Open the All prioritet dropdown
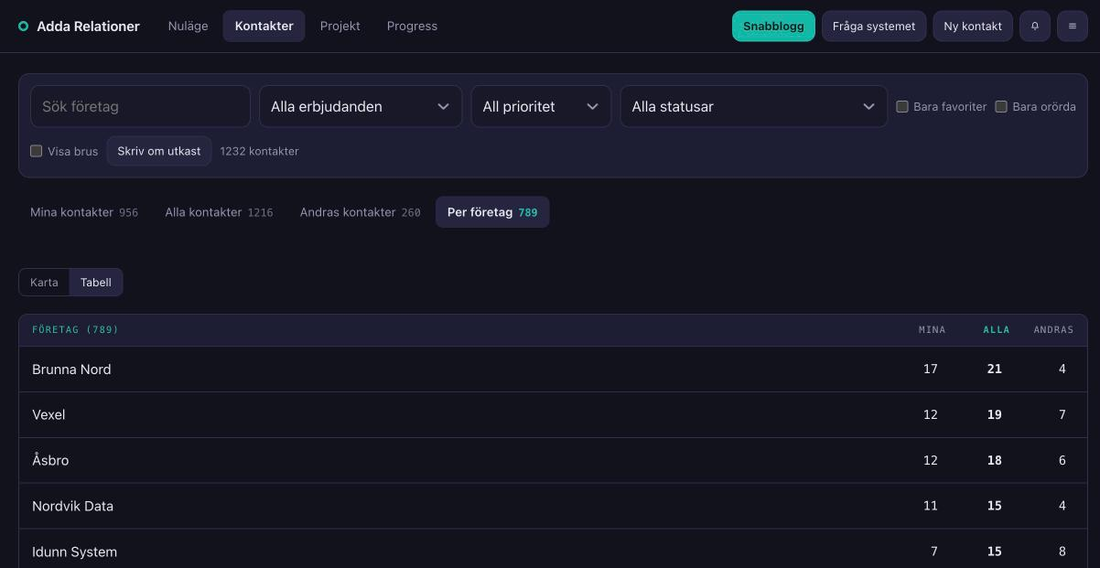1100x568 pixels. tap(541, 107)
